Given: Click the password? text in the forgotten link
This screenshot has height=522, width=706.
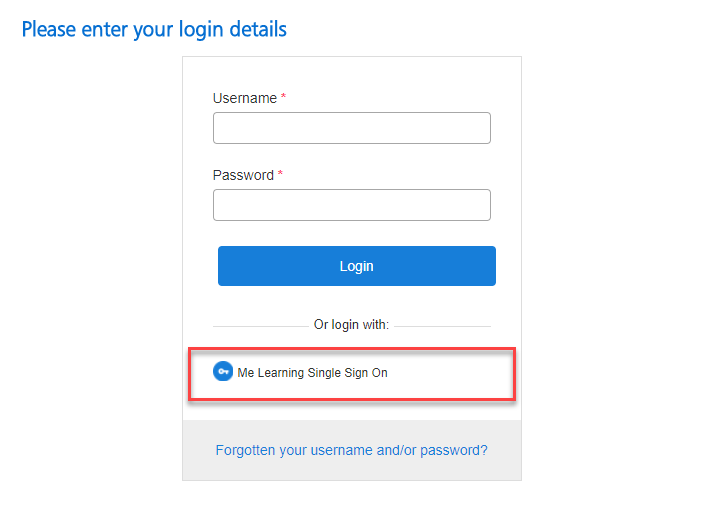Looking at the screenshot, I should 454,450.
